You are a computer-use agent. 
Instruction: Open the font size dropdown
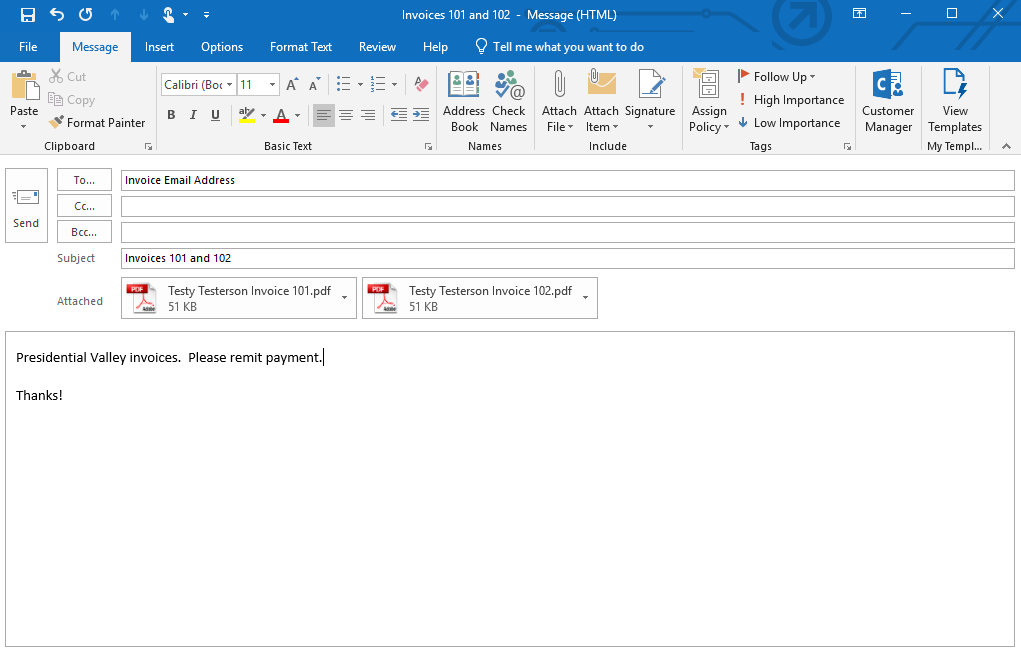tap(271, 84)
